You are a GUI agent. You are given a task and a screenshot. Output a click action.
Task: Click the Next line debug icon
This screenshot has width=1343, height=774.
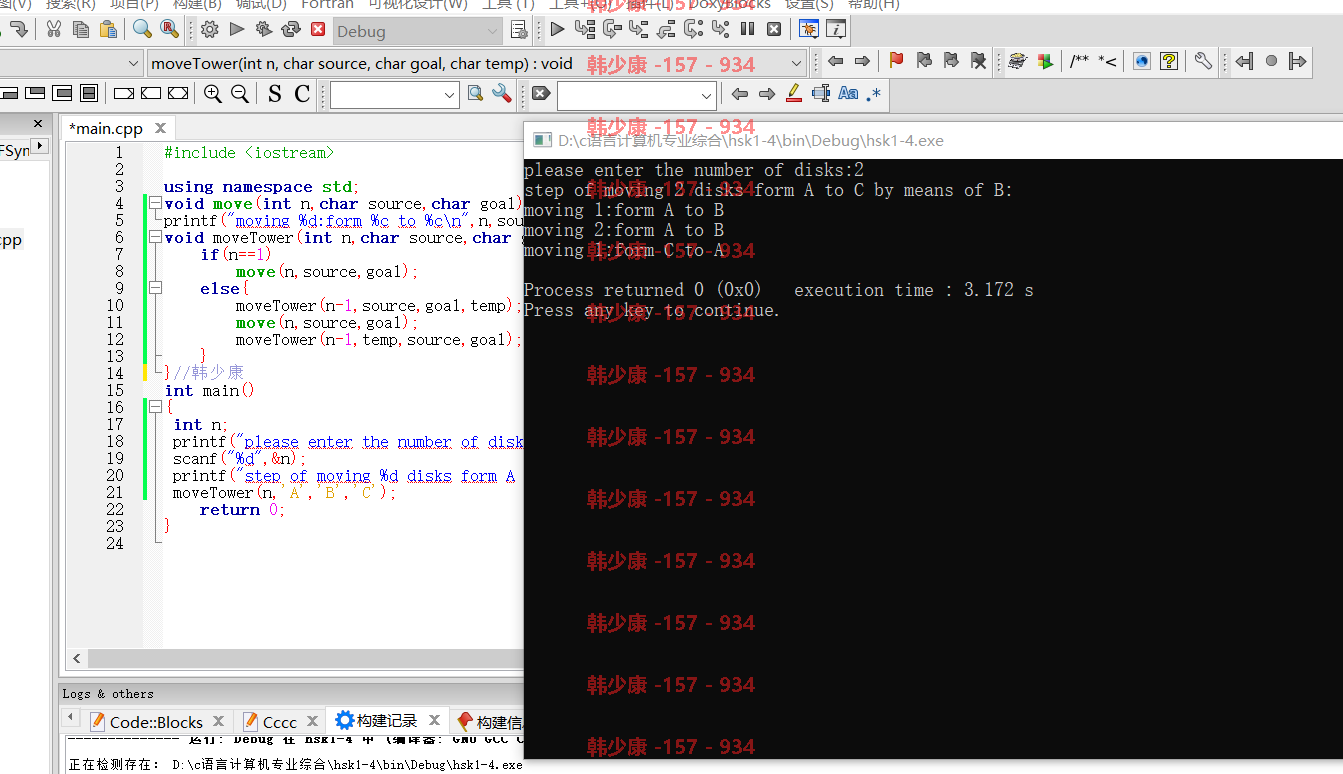pyautogui.click(x=612, y=29)
